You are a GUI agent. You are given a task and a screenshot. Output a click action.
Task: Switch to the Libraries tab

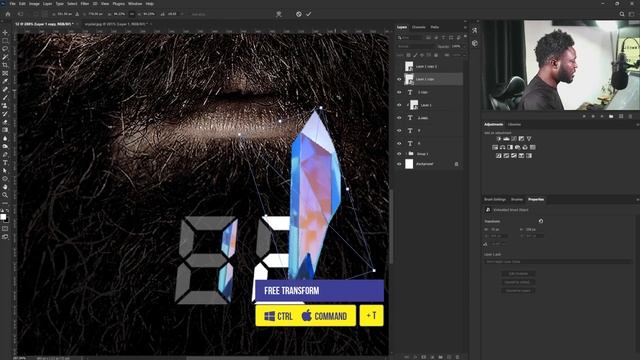coord(514,124)
